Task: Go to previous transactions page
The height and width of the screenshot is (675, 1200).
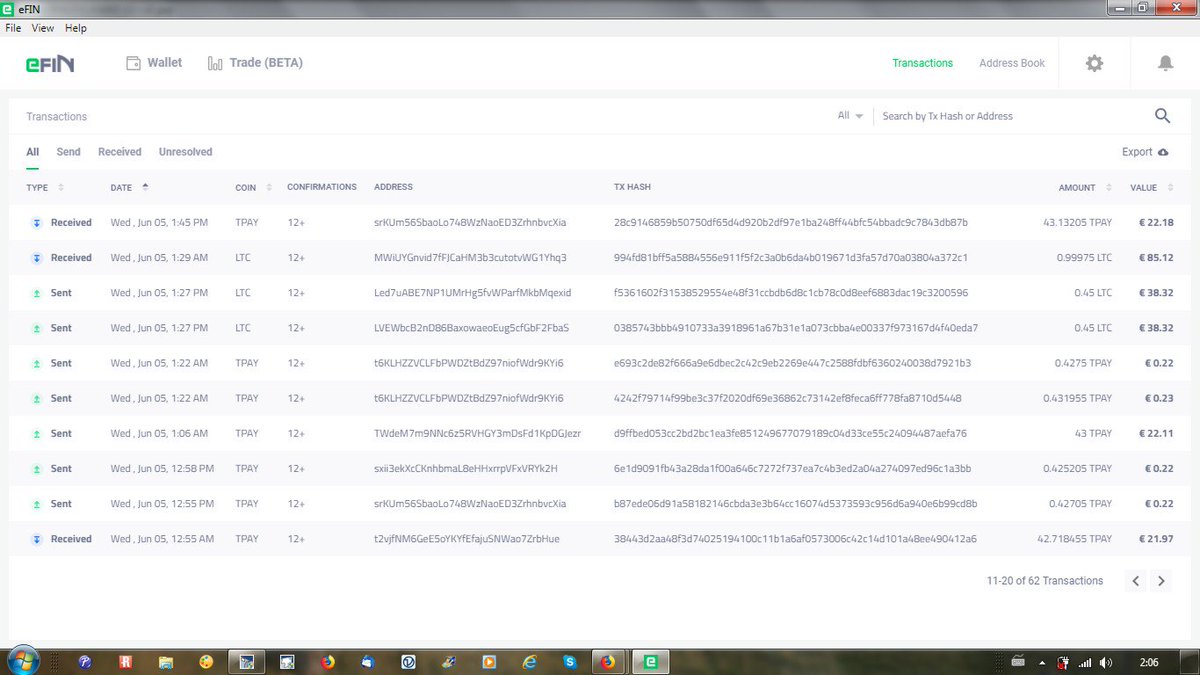Action: [1136, 580]
